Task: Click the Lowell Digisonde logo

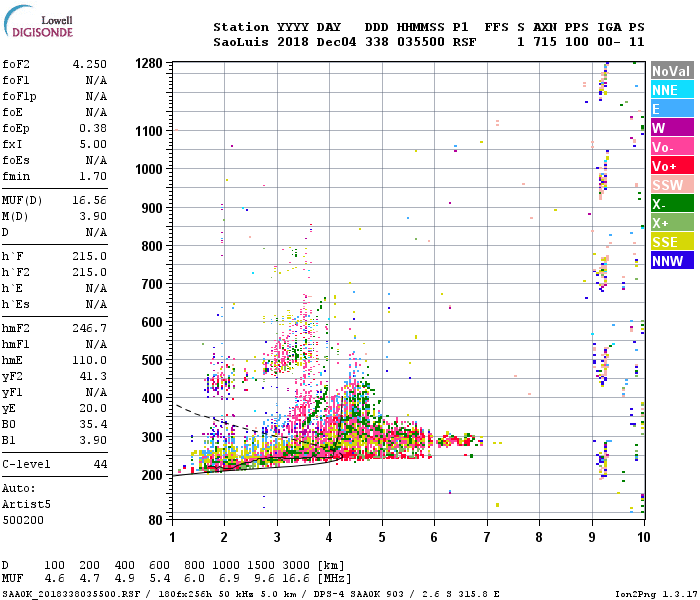Action: tap(38, 21)
